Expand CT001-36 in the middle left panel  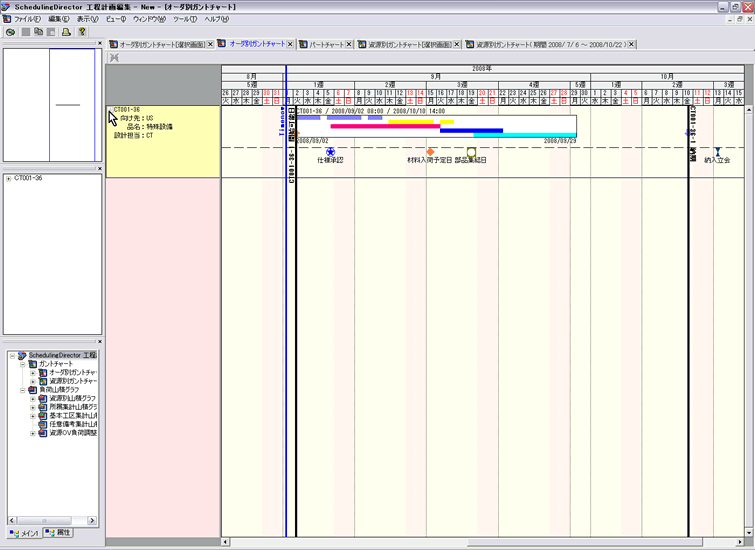pos(9,179)
